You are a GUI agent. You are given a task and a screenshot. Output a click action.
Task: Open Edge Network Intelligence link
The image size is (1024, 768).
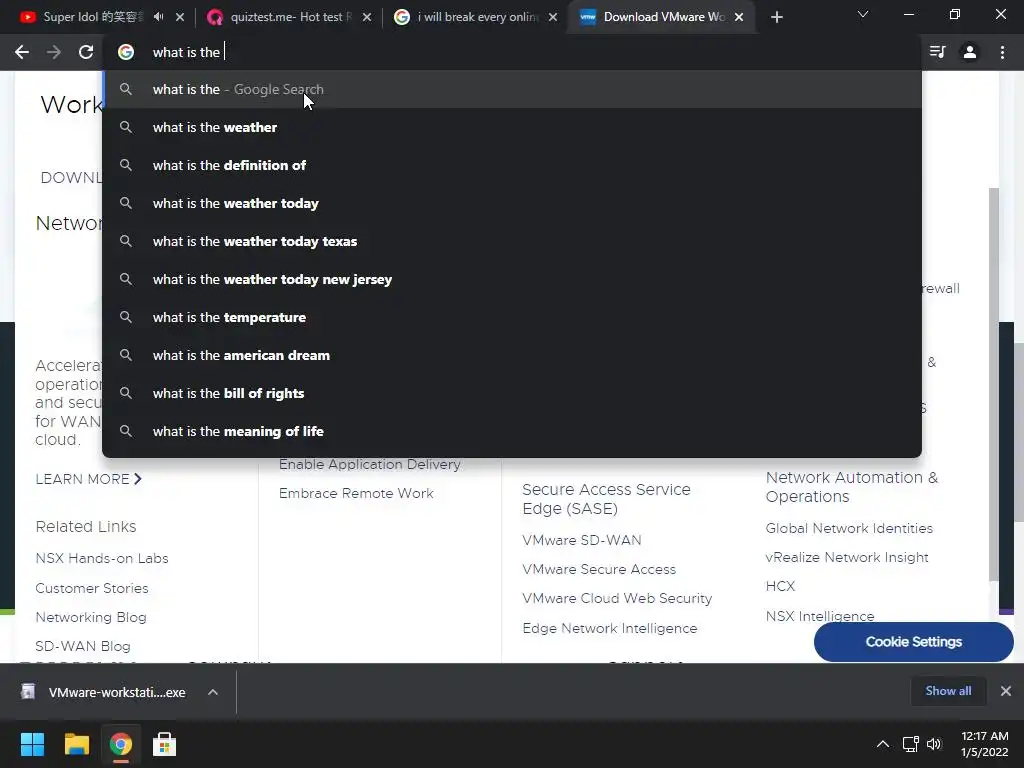610,628
